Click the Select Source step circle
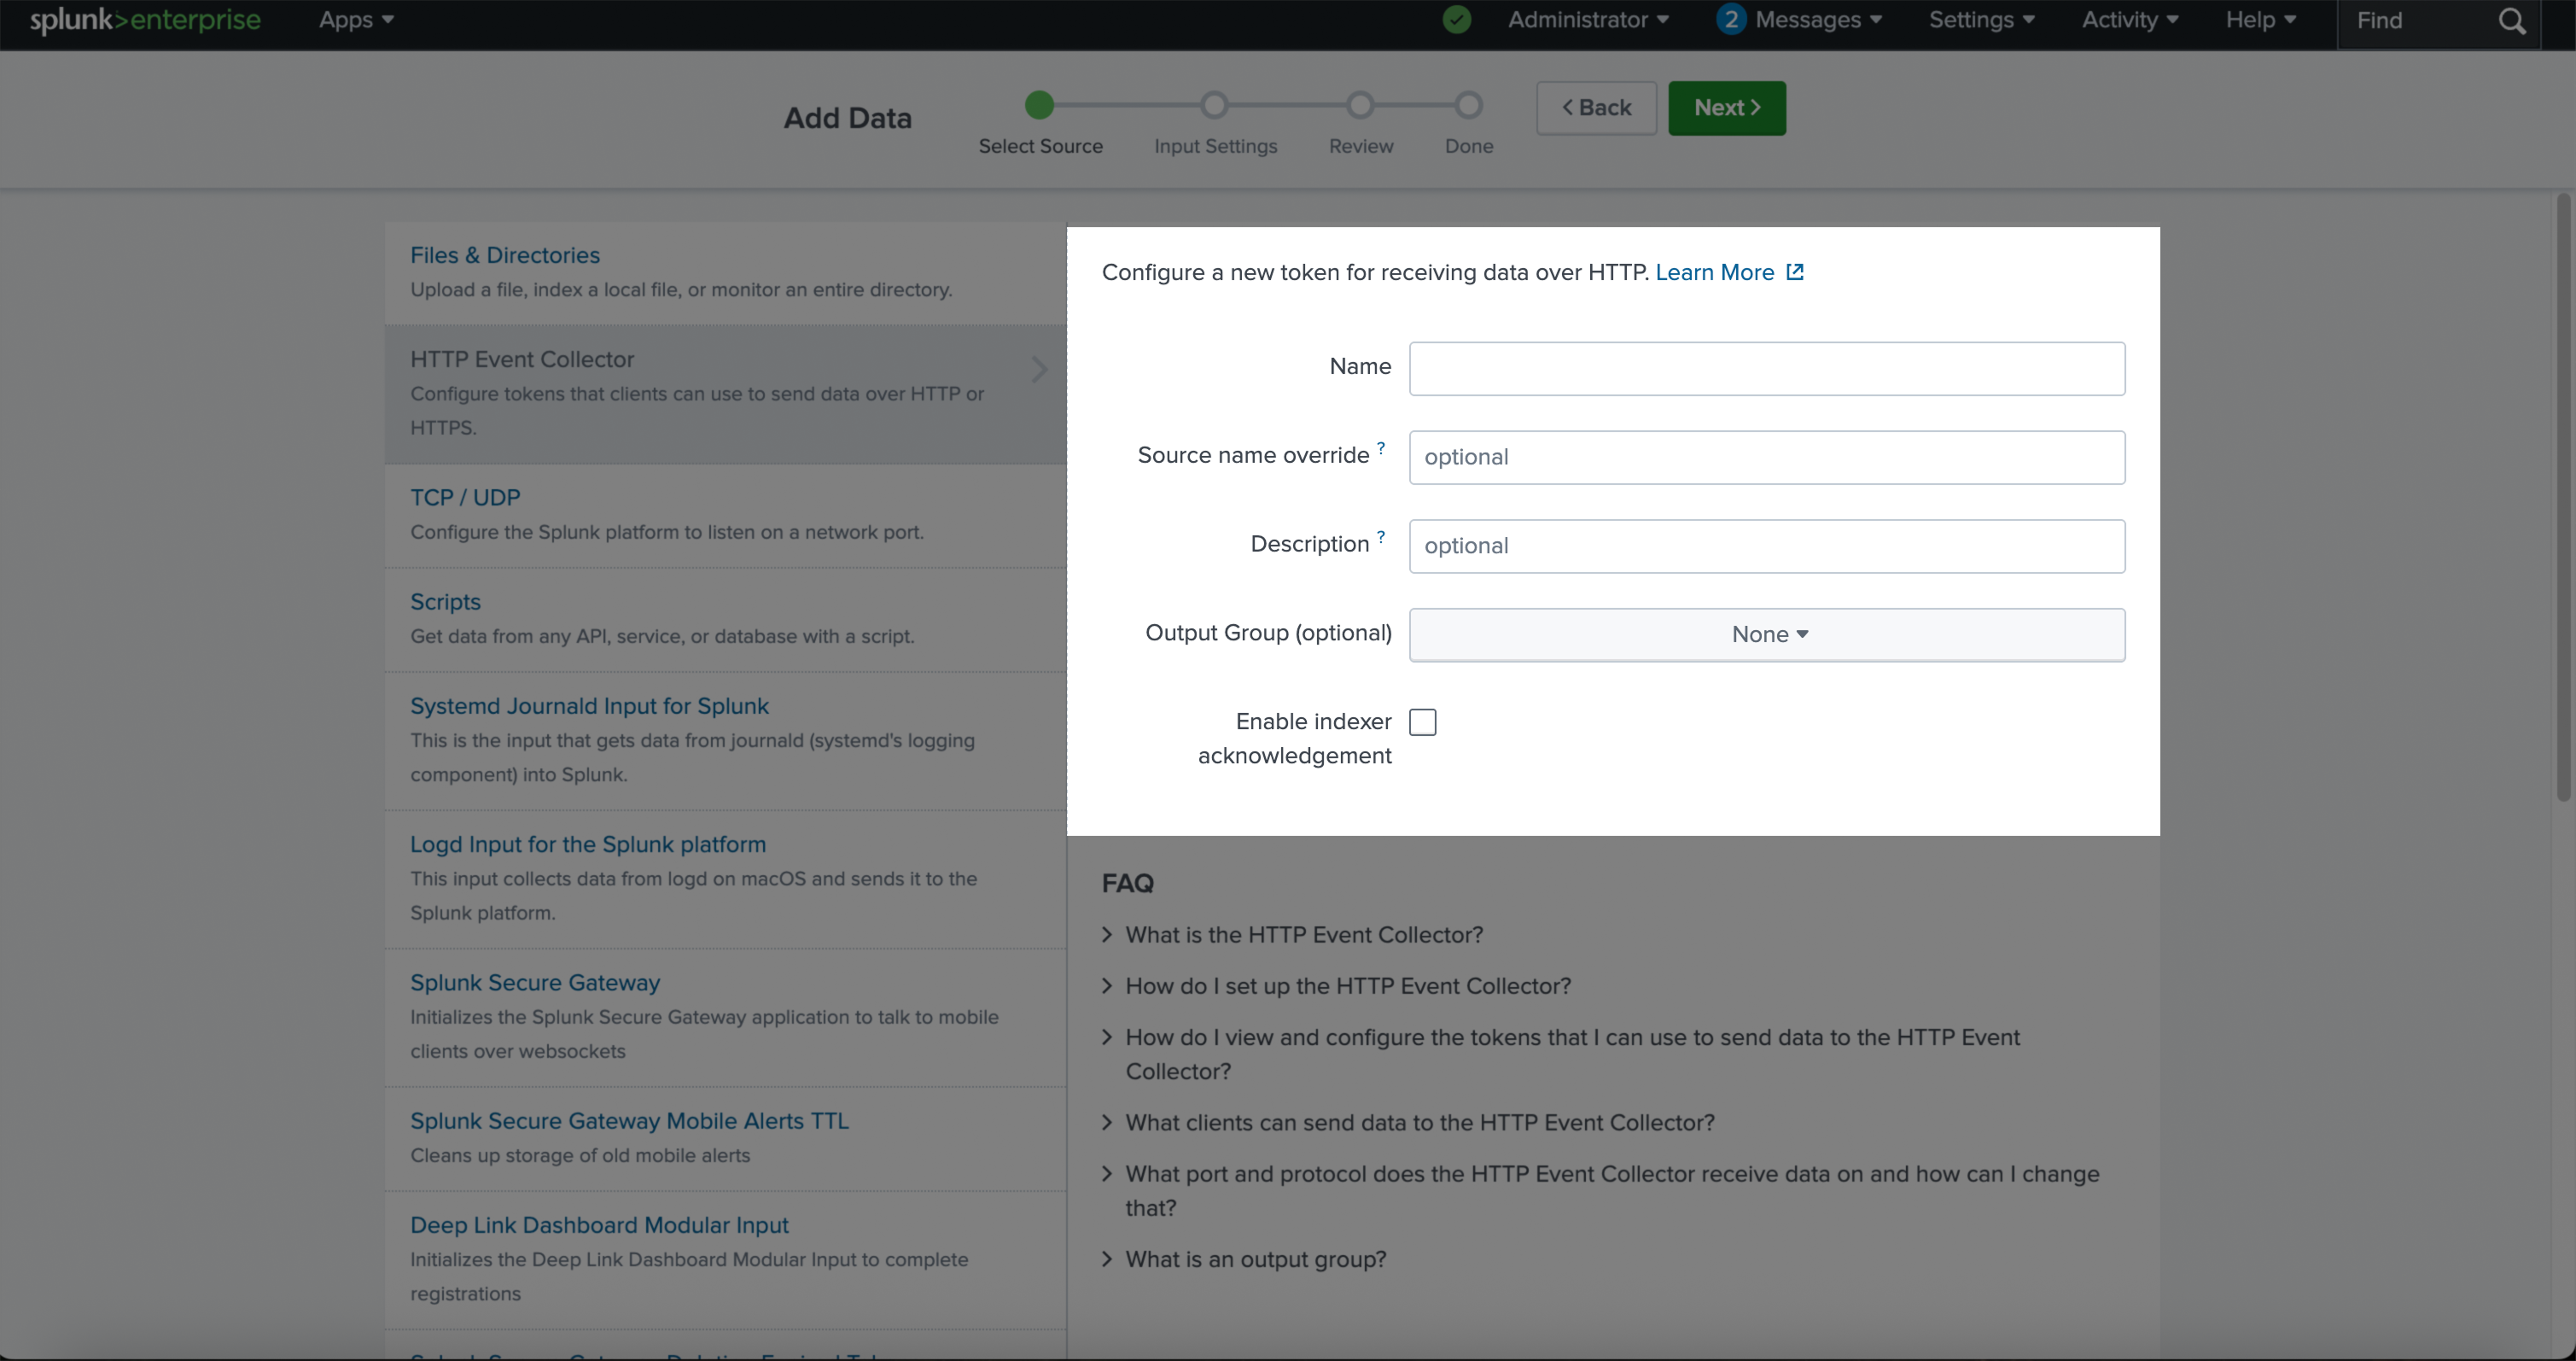The width and height of the screenshot is (2576, 1361). [x=1040, y=105]
